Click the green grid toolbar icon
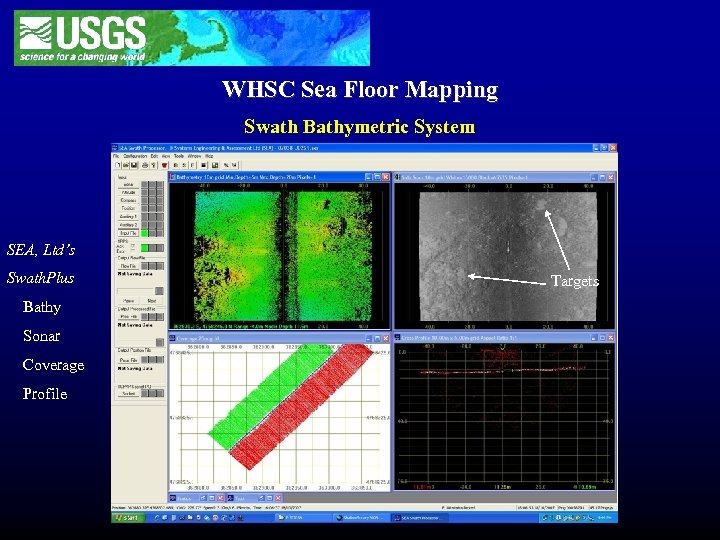Image resolution: width=720 pixels, height=540 pixels. [214, 165]
